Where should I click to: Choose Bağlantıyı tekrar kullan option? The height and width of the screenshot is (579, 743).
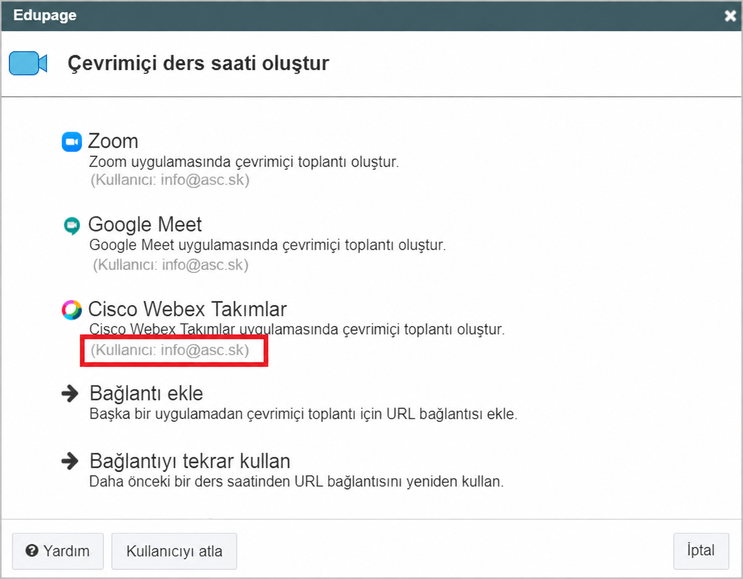[190, 461]
